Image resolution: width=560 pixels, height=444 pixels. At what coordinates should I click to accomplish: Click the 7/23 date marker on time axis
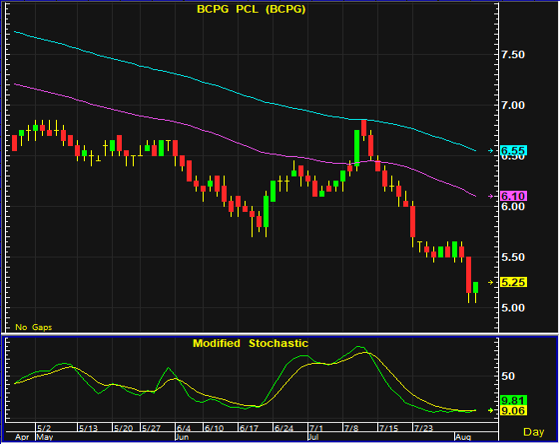(x=423, y=428)
